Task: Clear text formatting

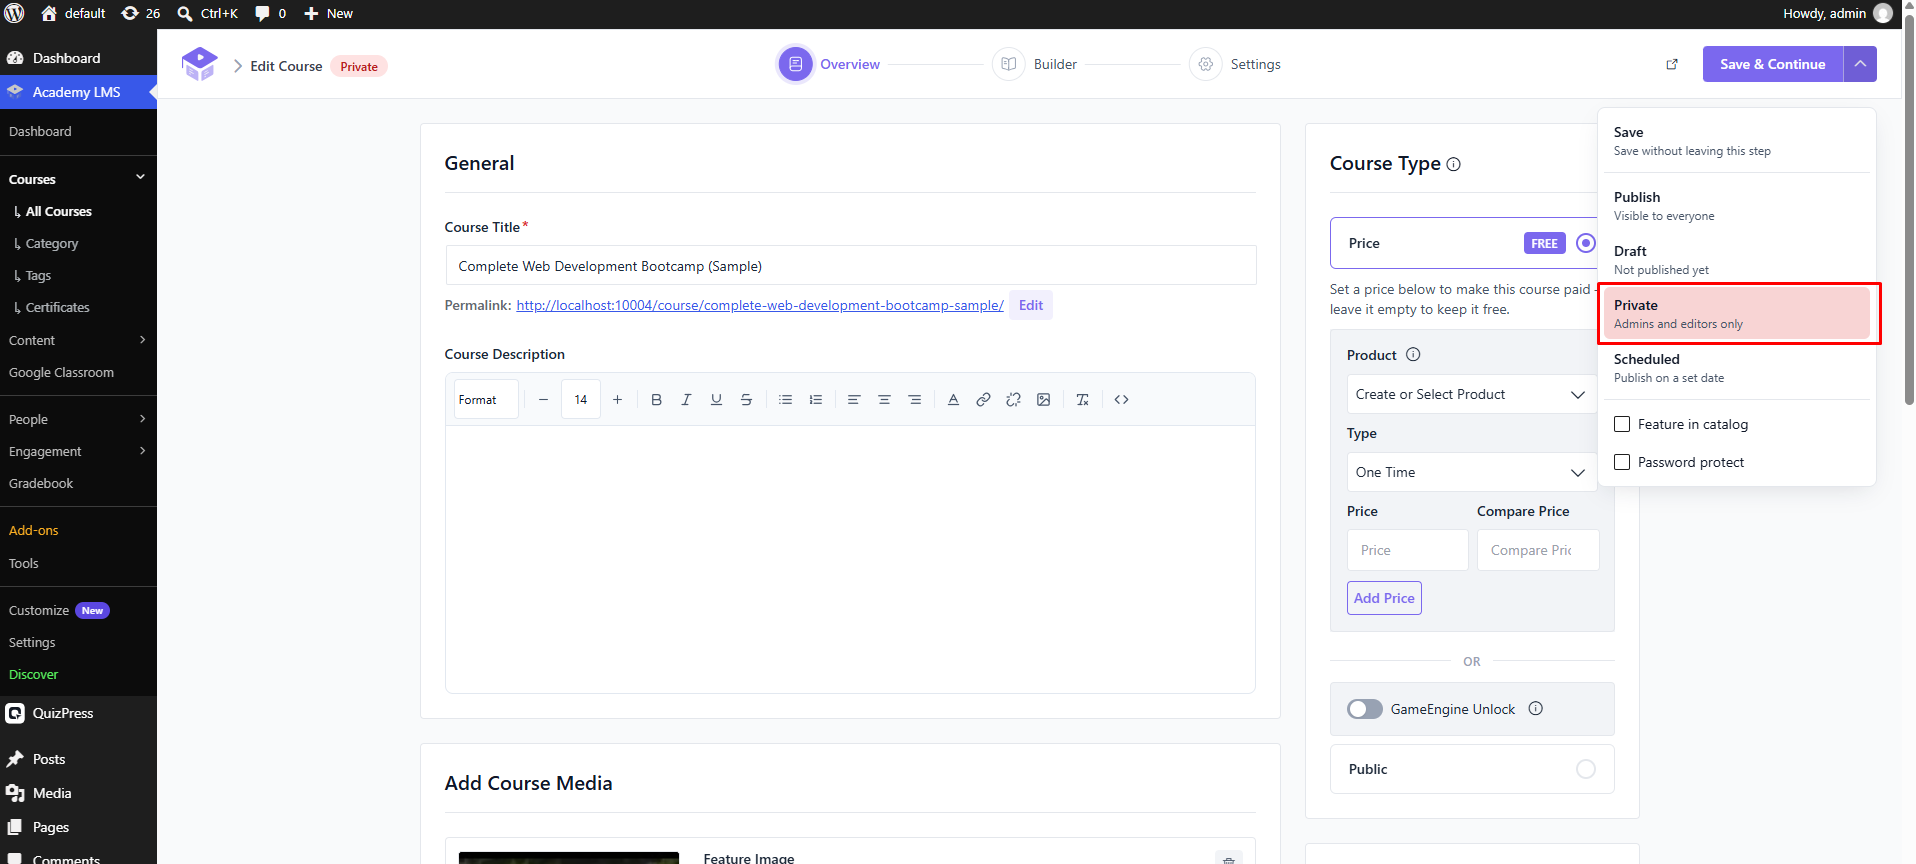Action: click(x=1082, y=399)
